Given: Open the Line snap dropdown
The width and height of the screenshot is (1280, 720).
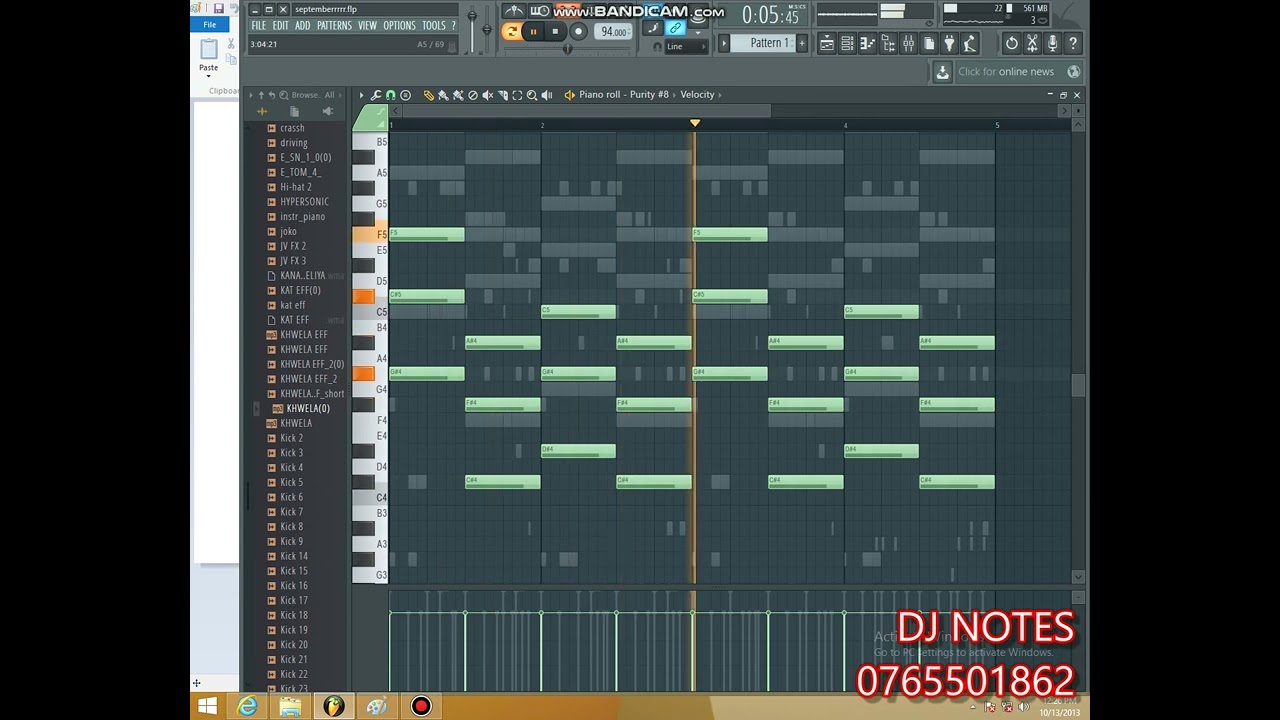Looking at the screenshot, I should (687, 47).
